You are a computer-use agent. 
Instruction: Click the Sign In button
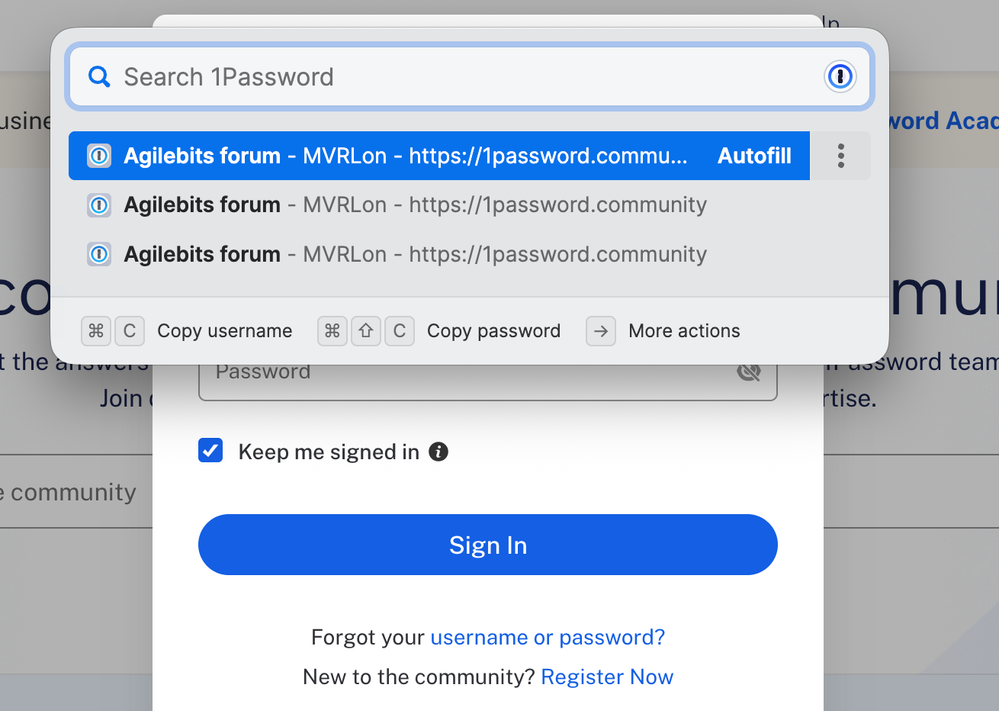point(487,545)
